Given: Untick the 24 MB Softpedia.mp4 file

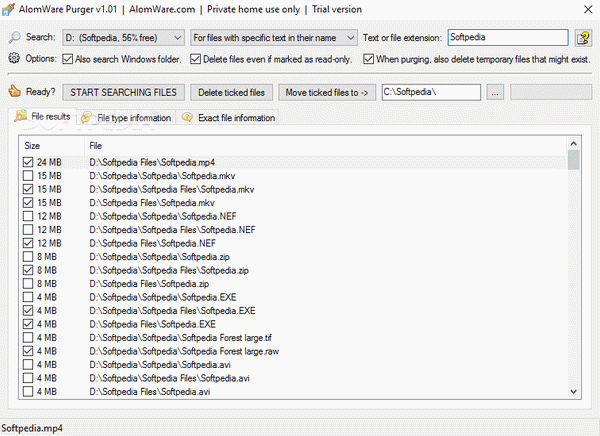Looking at the screenshot, I should (28, 162).
